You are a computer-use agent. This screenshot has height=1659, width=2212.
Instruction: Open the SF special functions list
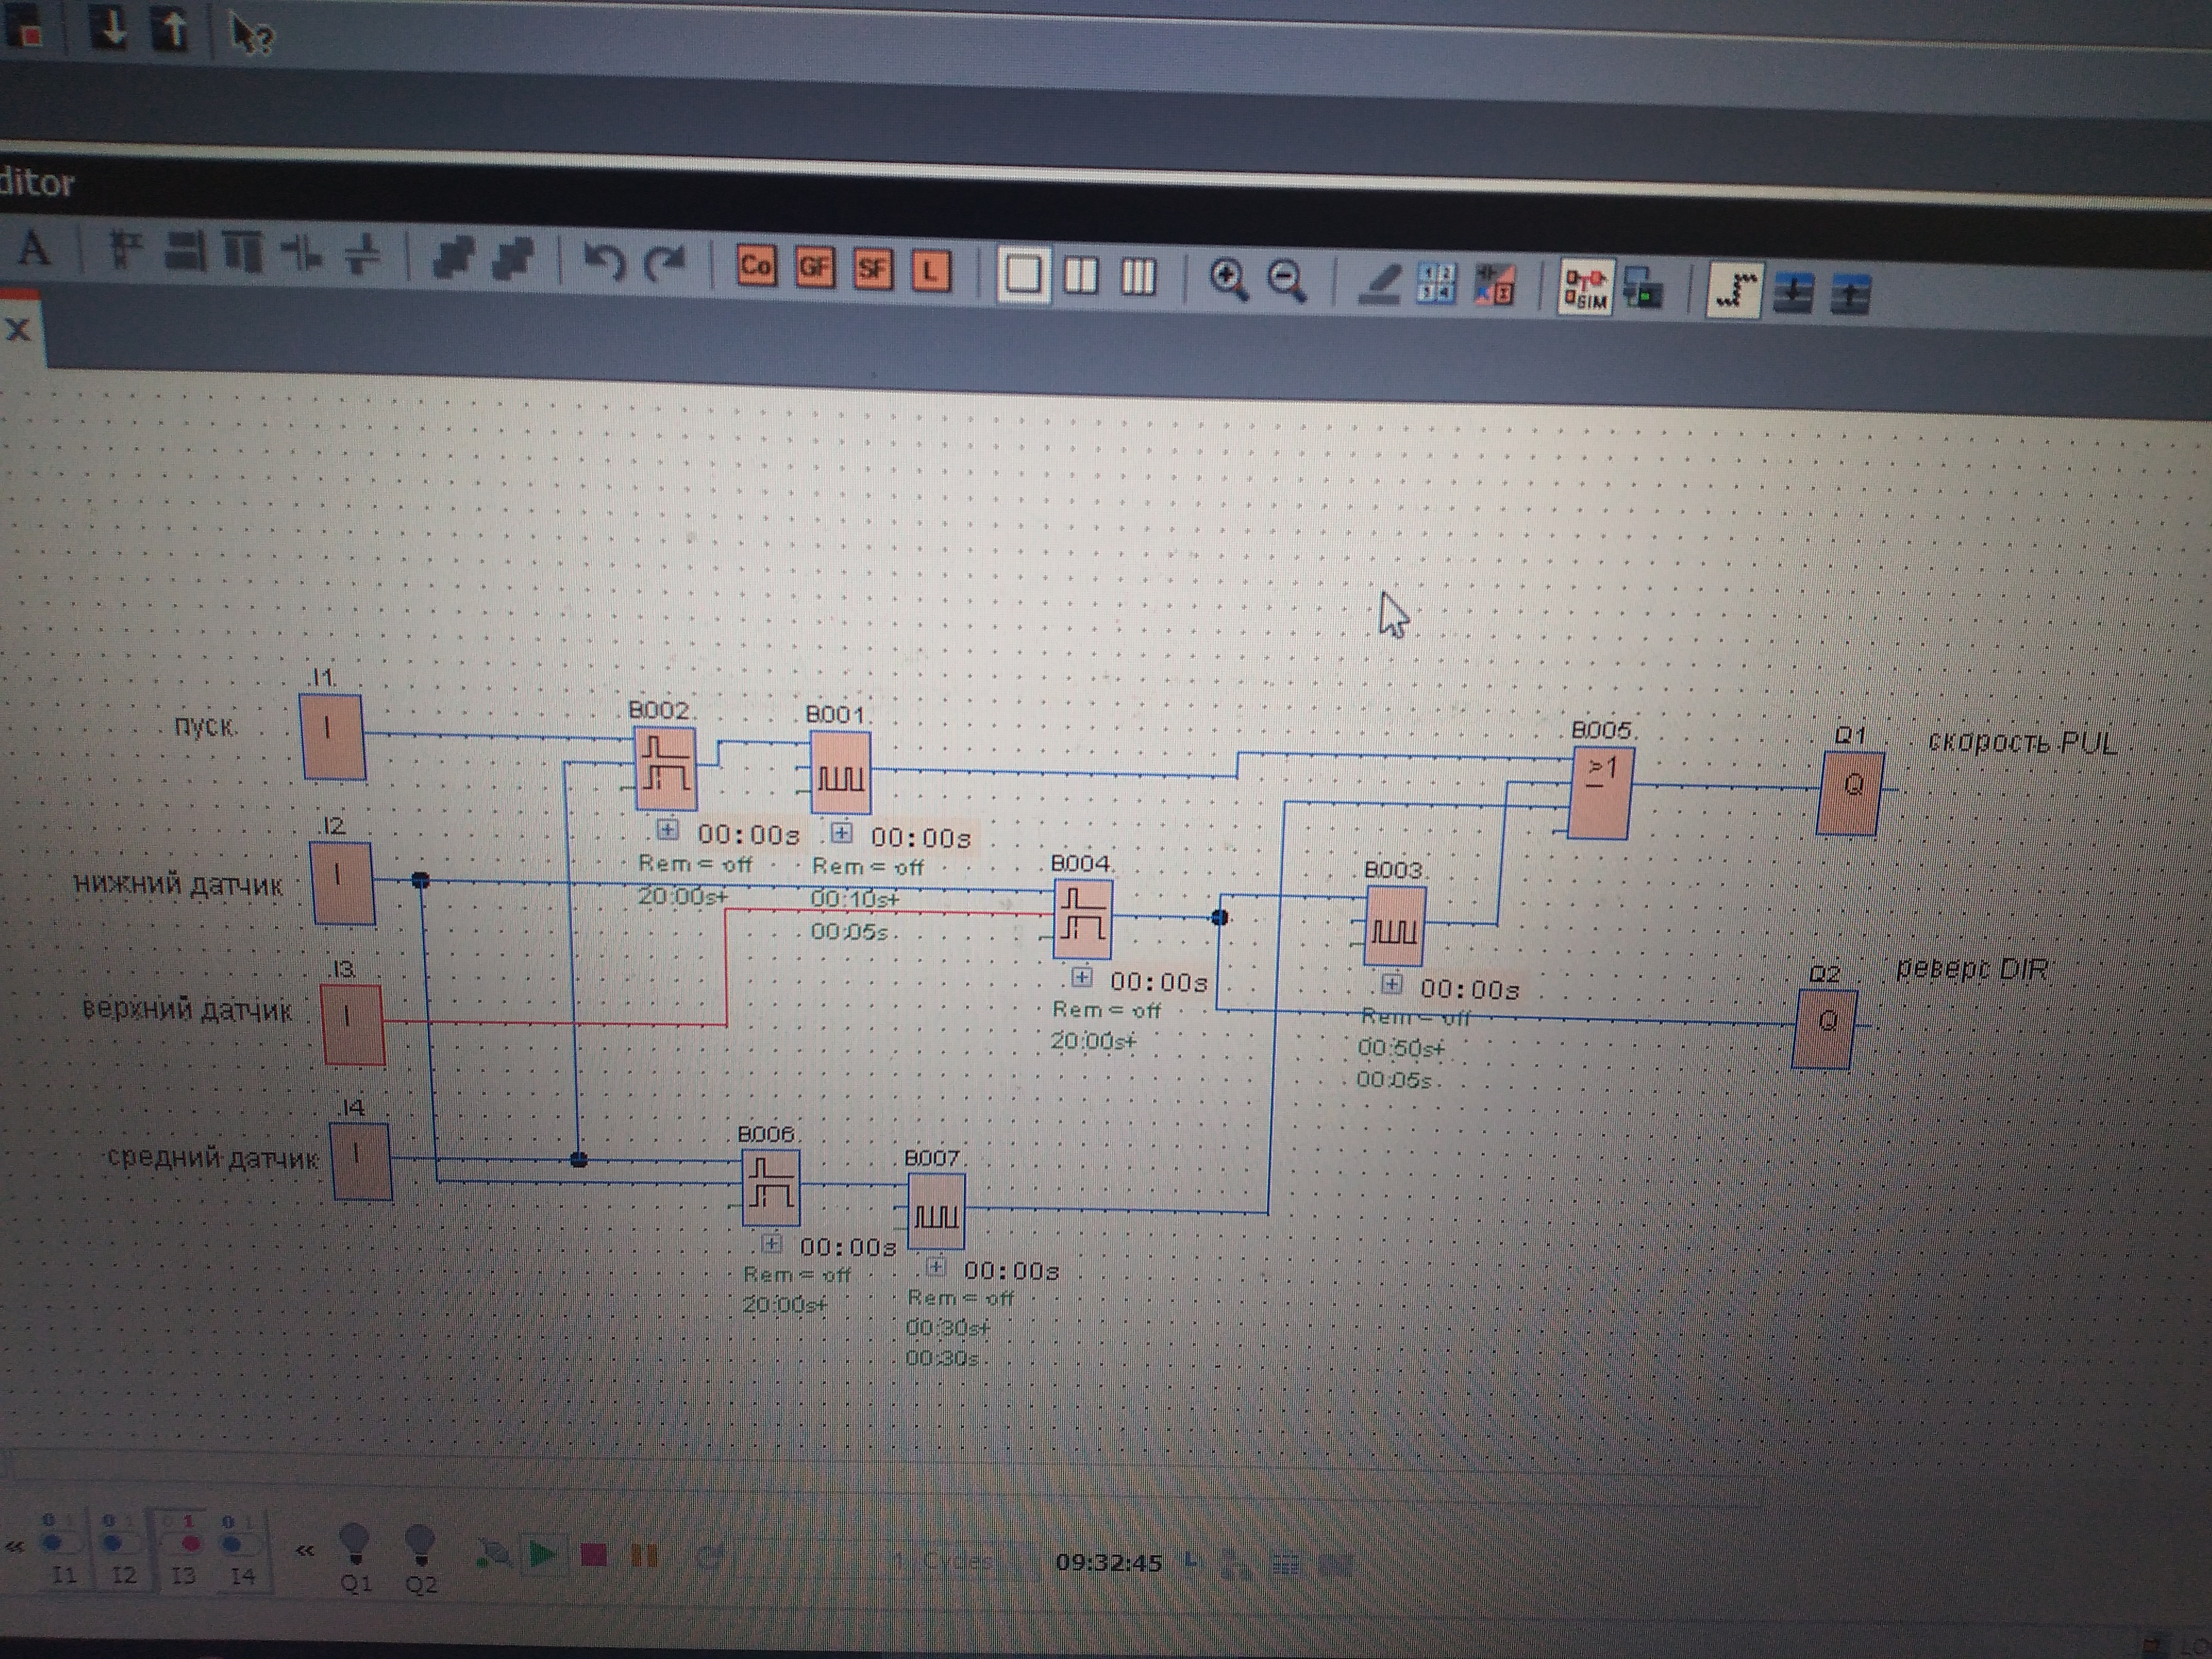coord(872,269)
